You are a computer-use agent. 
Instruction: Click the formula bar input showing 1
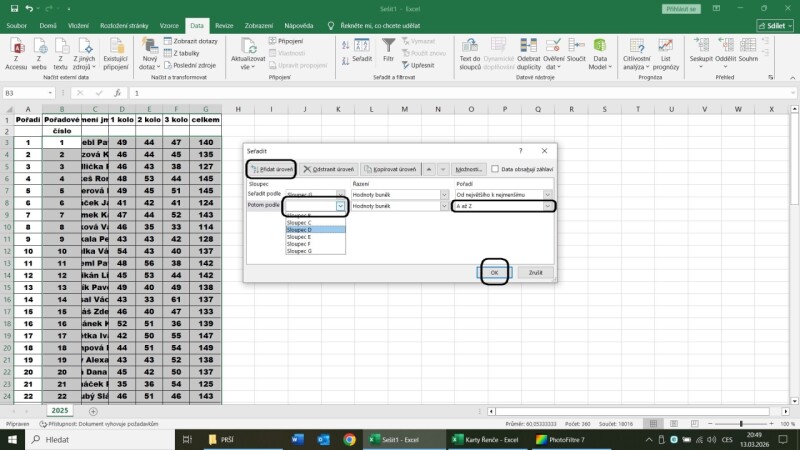click(462, 93)
